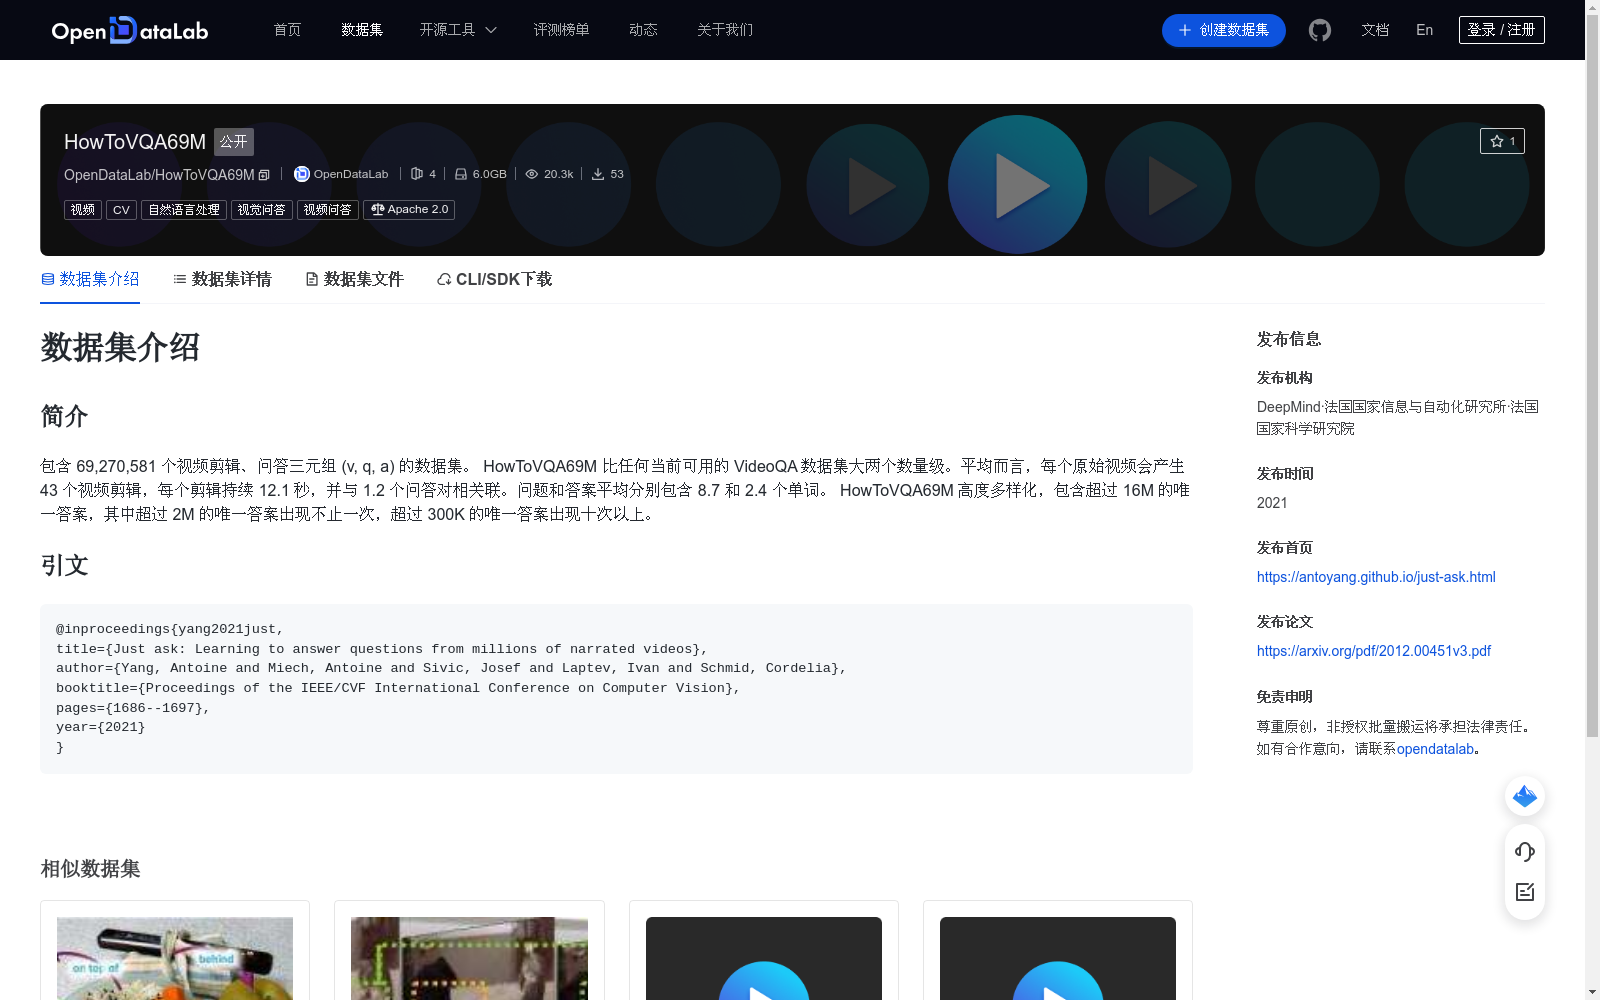Click the 自然语言处理 tag
1600x1000 pixels.
(x=184, y=210)
